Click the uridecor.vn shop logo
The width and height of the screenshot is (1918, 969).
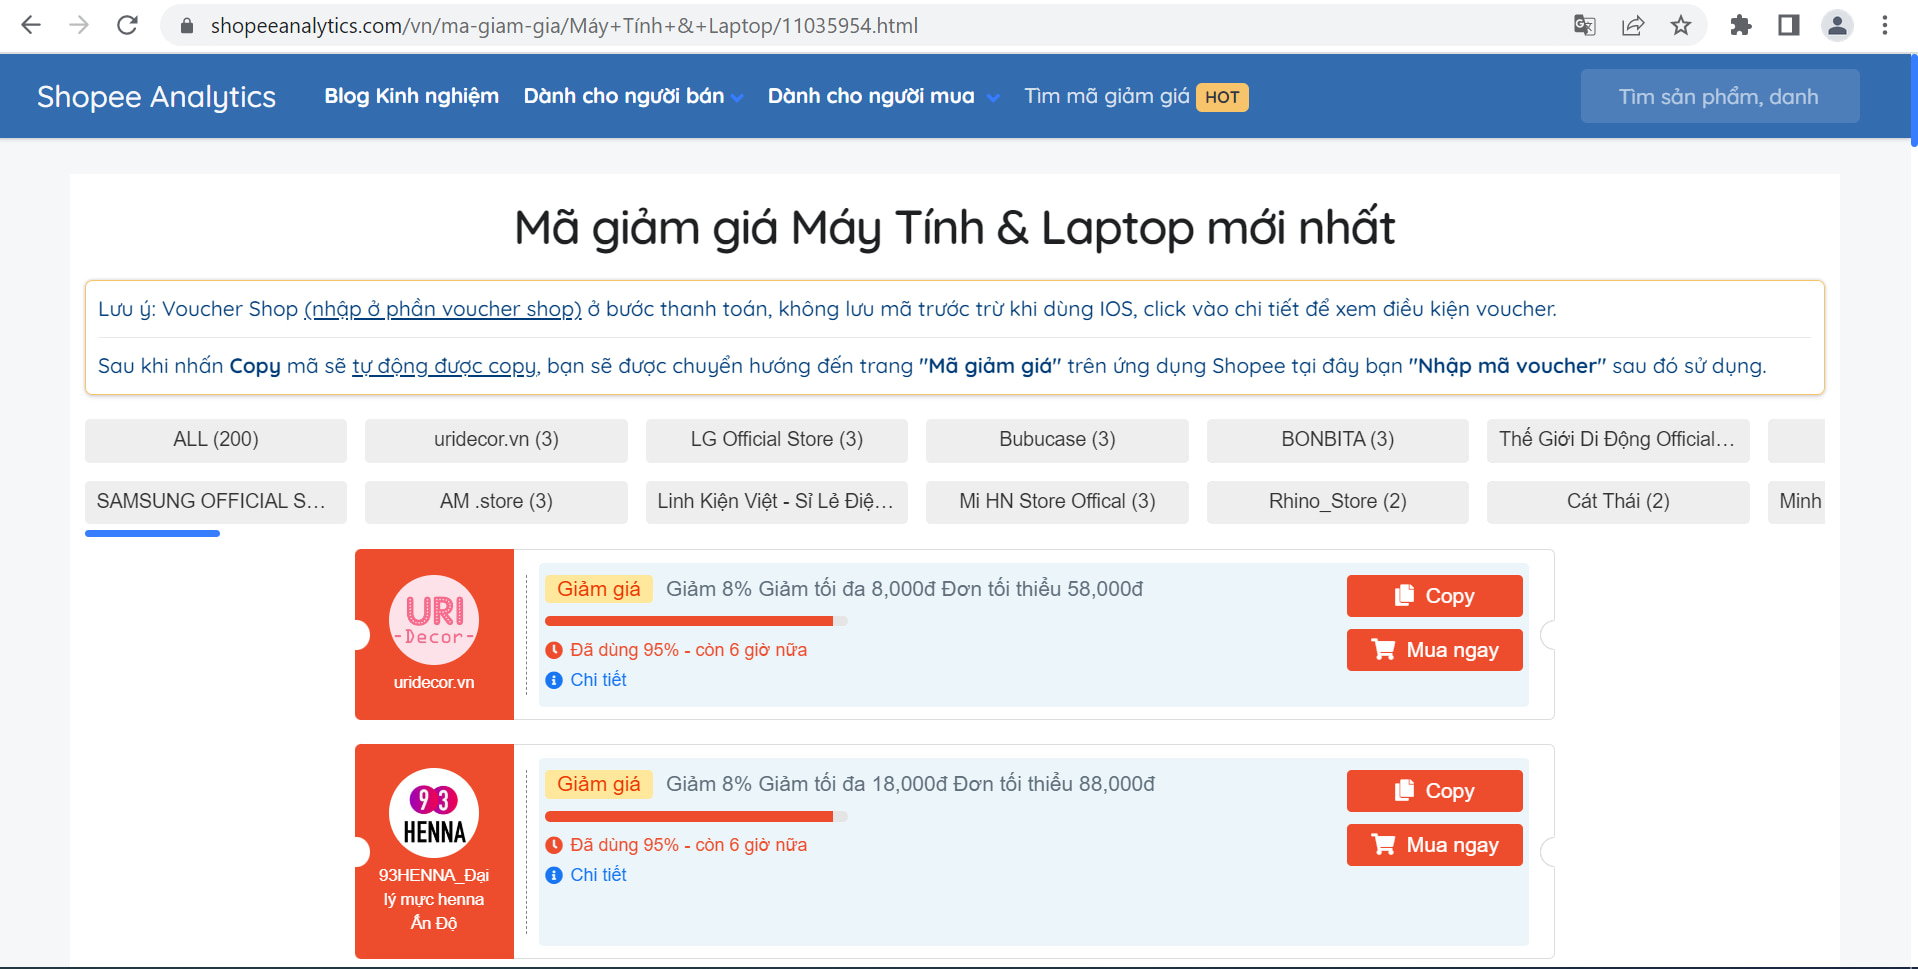(434, 620)
